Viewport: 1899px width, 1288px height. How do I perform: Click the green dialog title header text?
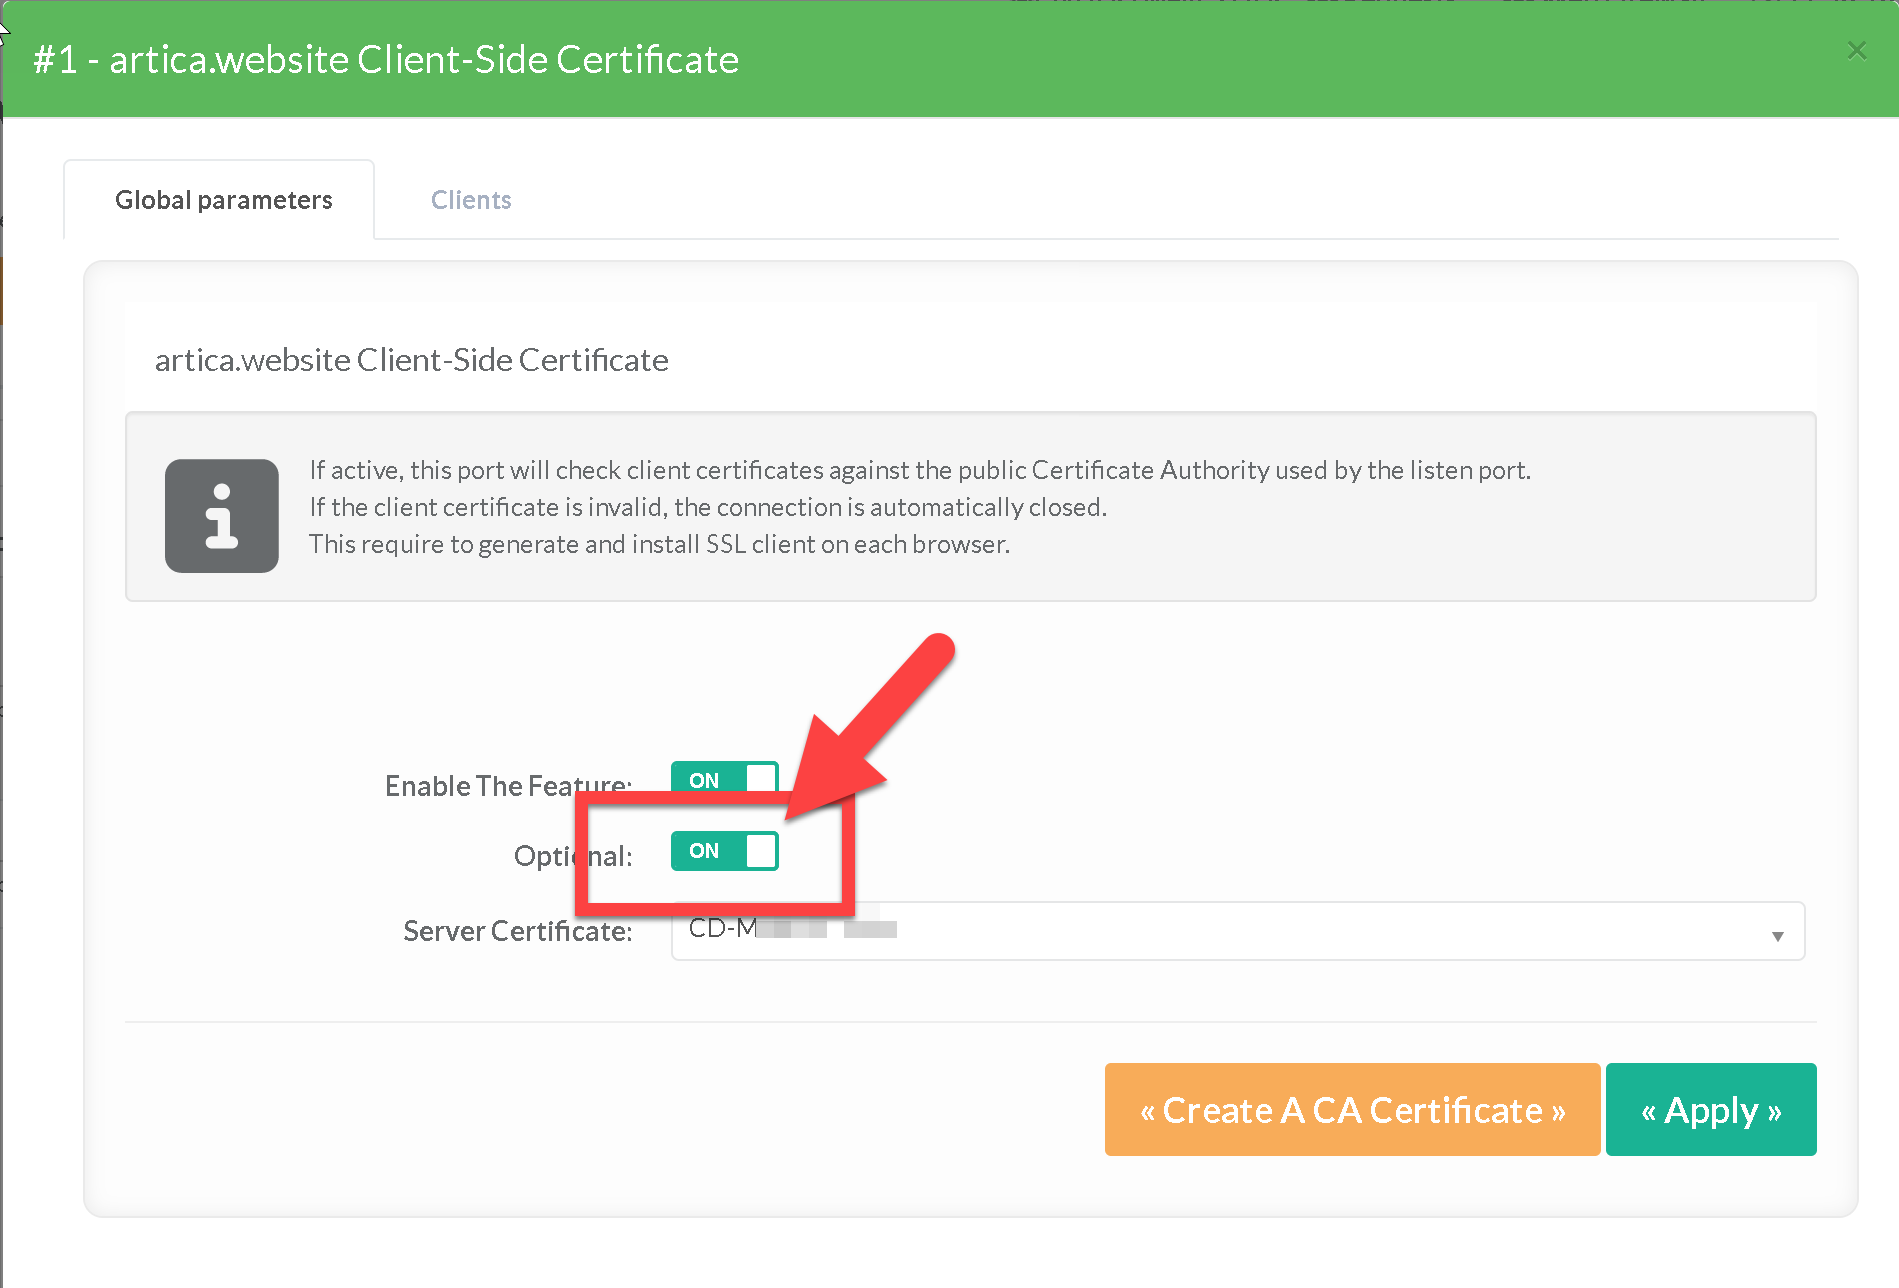386,60
